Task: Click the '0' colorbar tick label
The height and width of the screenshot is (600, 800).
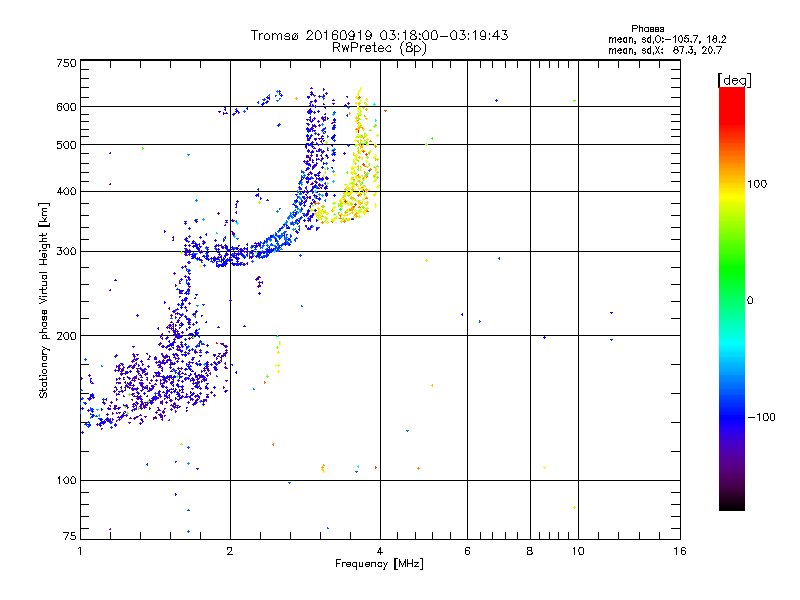Action: [749, 300]
